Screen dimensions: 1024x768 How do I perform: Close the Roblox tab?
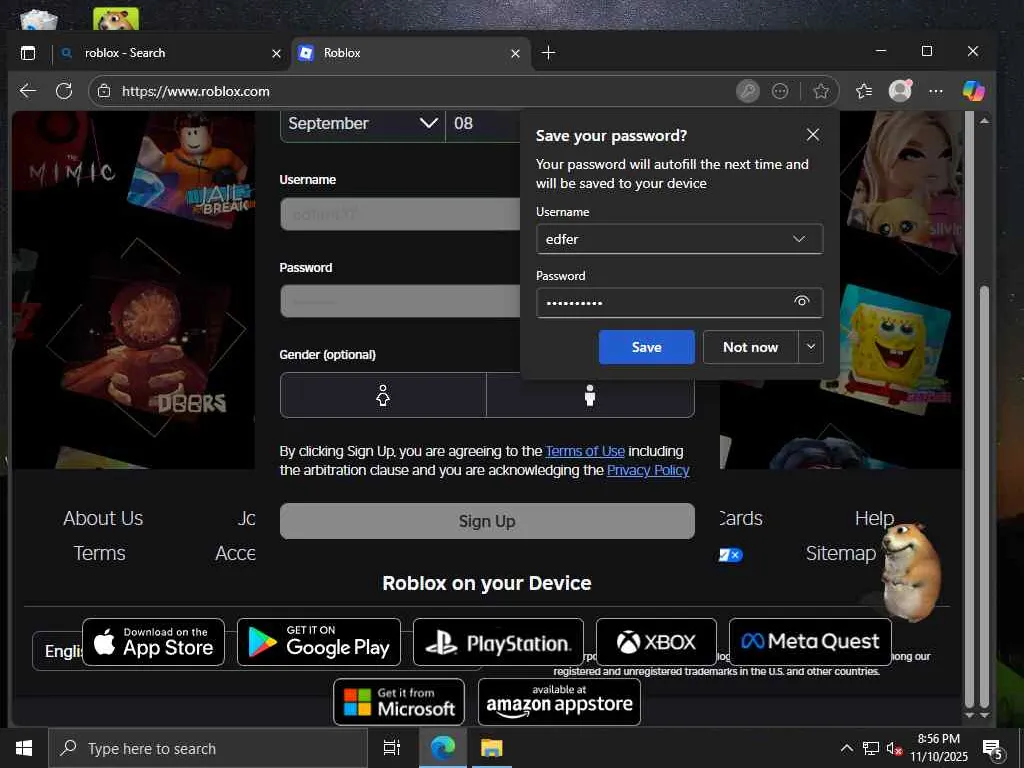pyautogui.click(x=515, y=54)
